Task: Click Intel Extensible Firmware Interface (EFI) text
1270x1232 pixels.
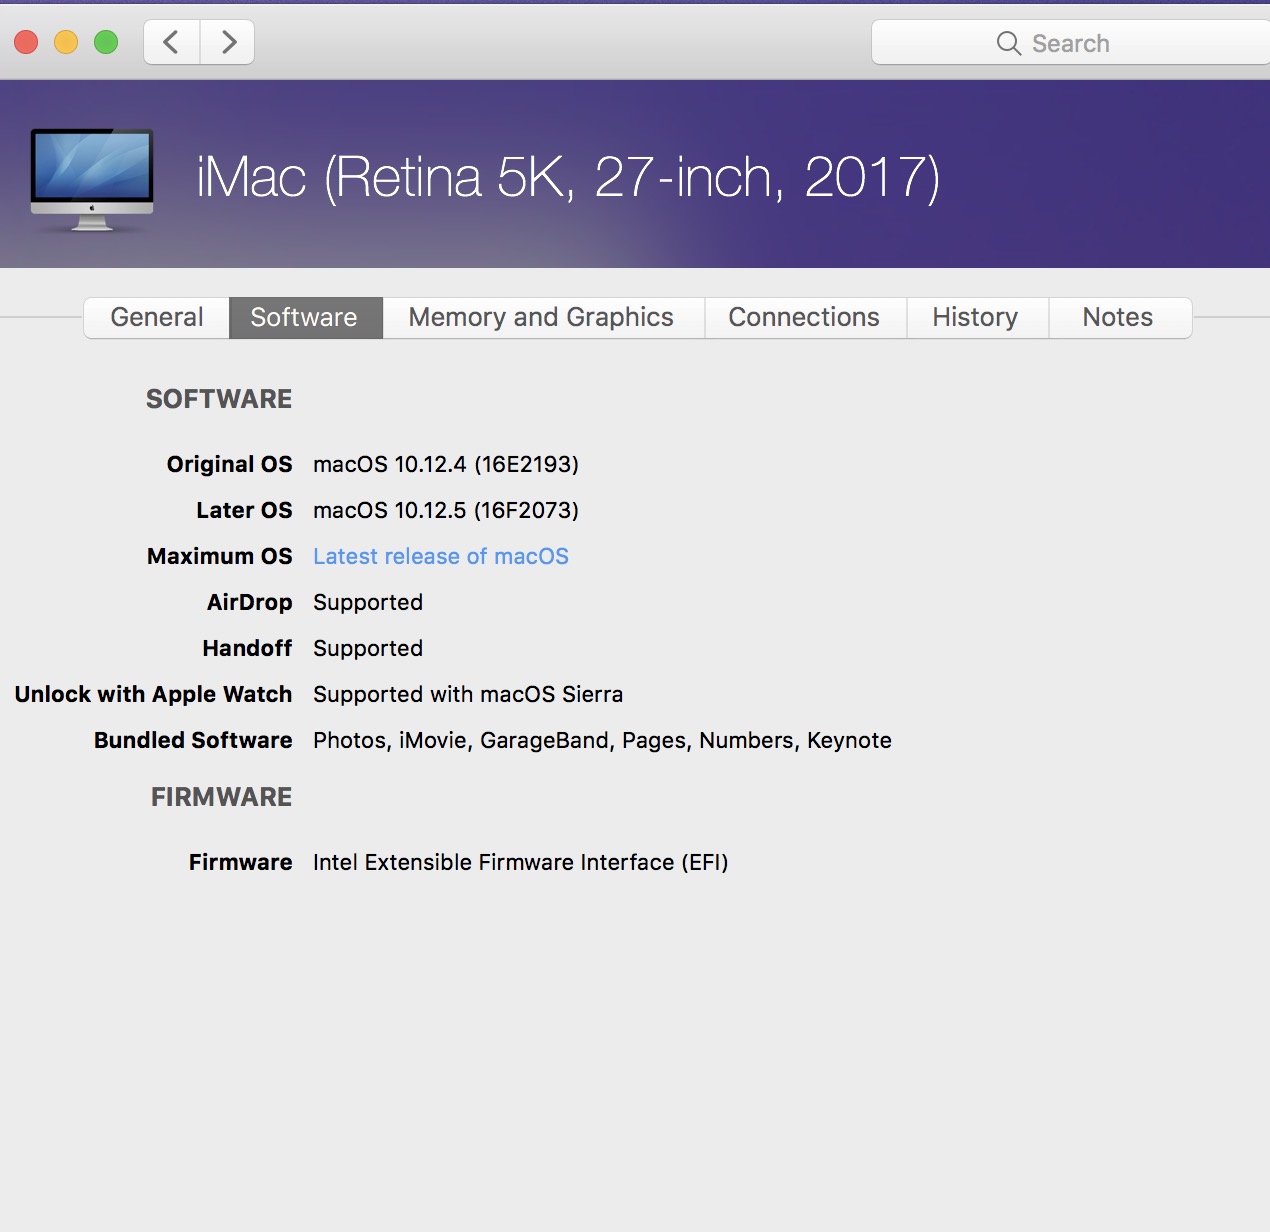Action: click(520, 862)
